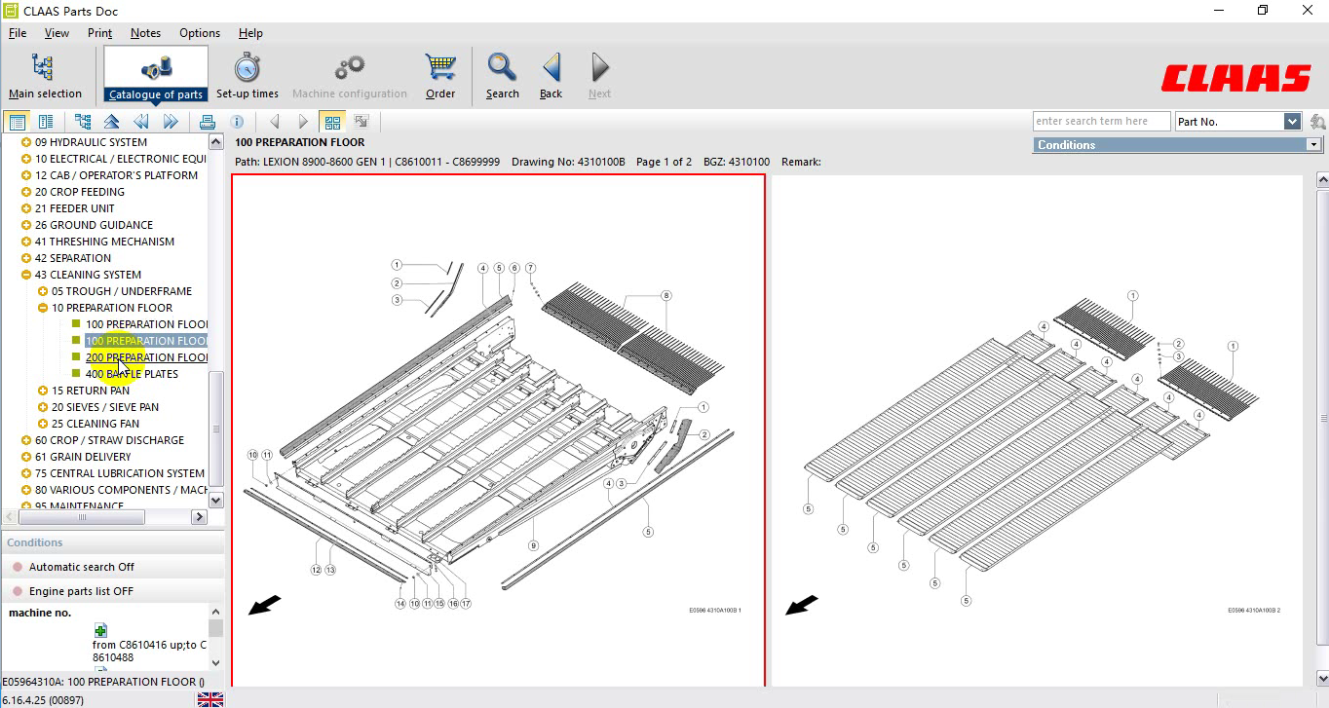This screenshot has height=708, width=1329.
Task: Switch to the single-column list view icon
Action: click(17, 122)
